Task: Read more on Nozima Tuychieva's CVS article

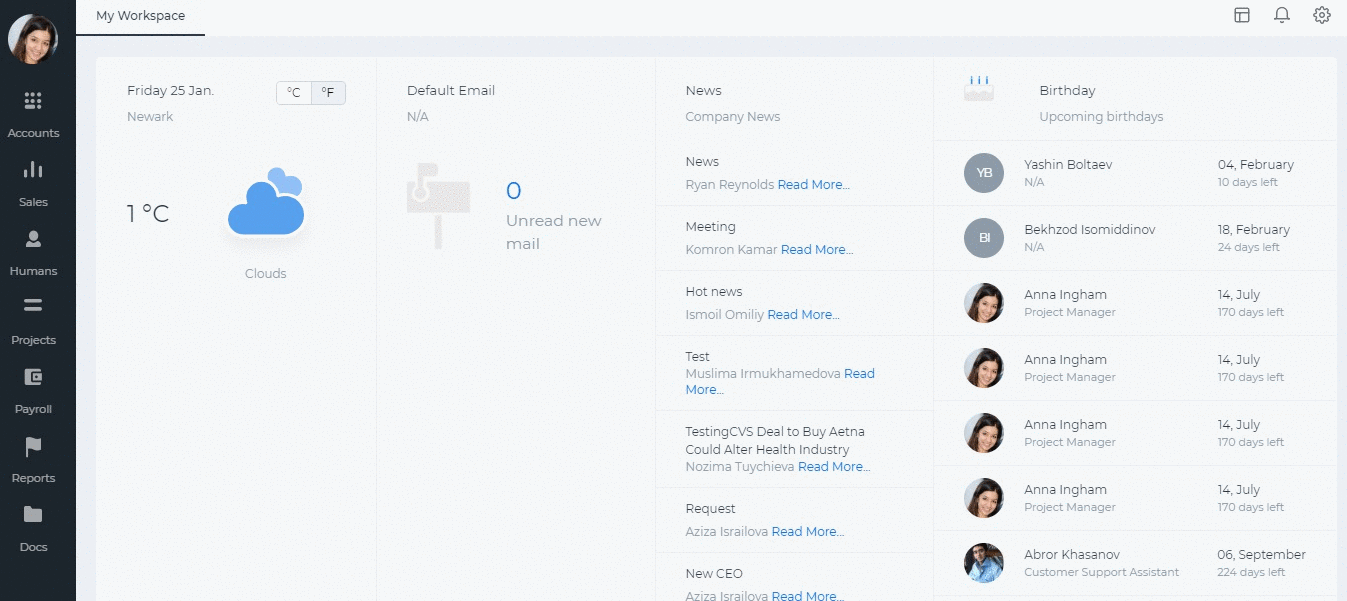Action: click(x=834, y=467)
